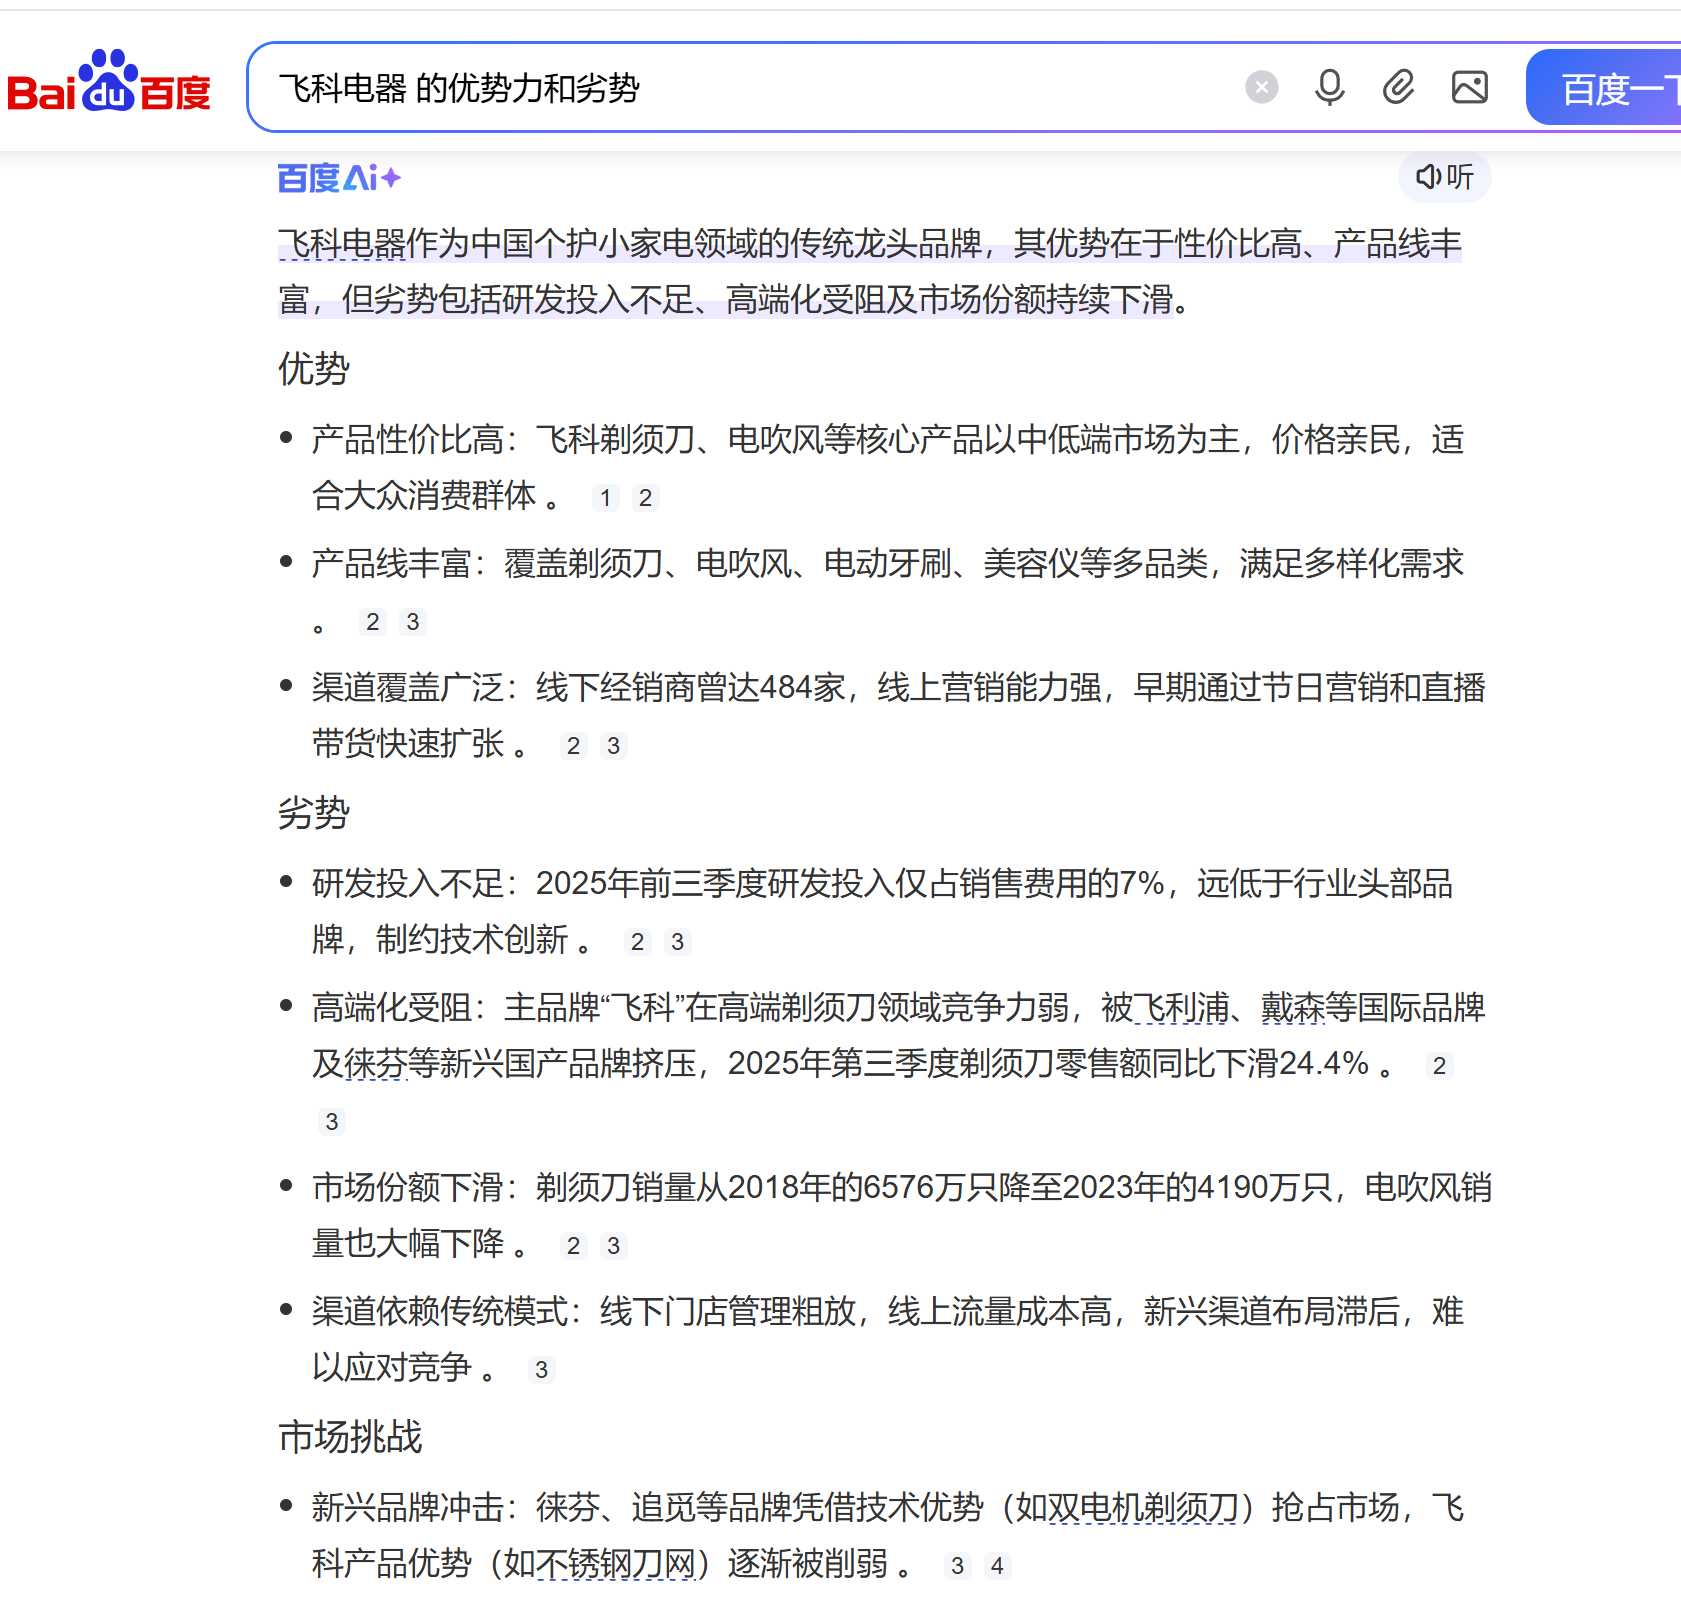Click the 市场份额下滑 bullet text

(x=901, y=1215)
